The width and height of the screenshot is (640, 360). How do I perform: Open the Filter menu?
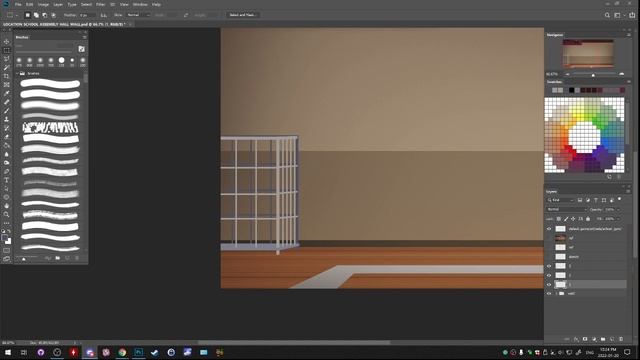pyautogui.click(x=100, y=4)
